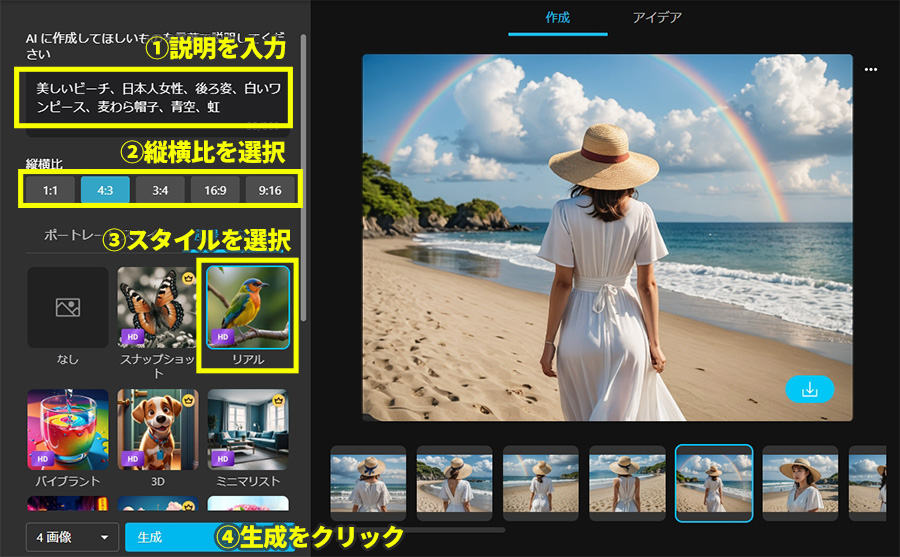Choose the ミニマリスト living room style
Image resolution: width=900 pixels, height=557 pixels.
[248, 429]
